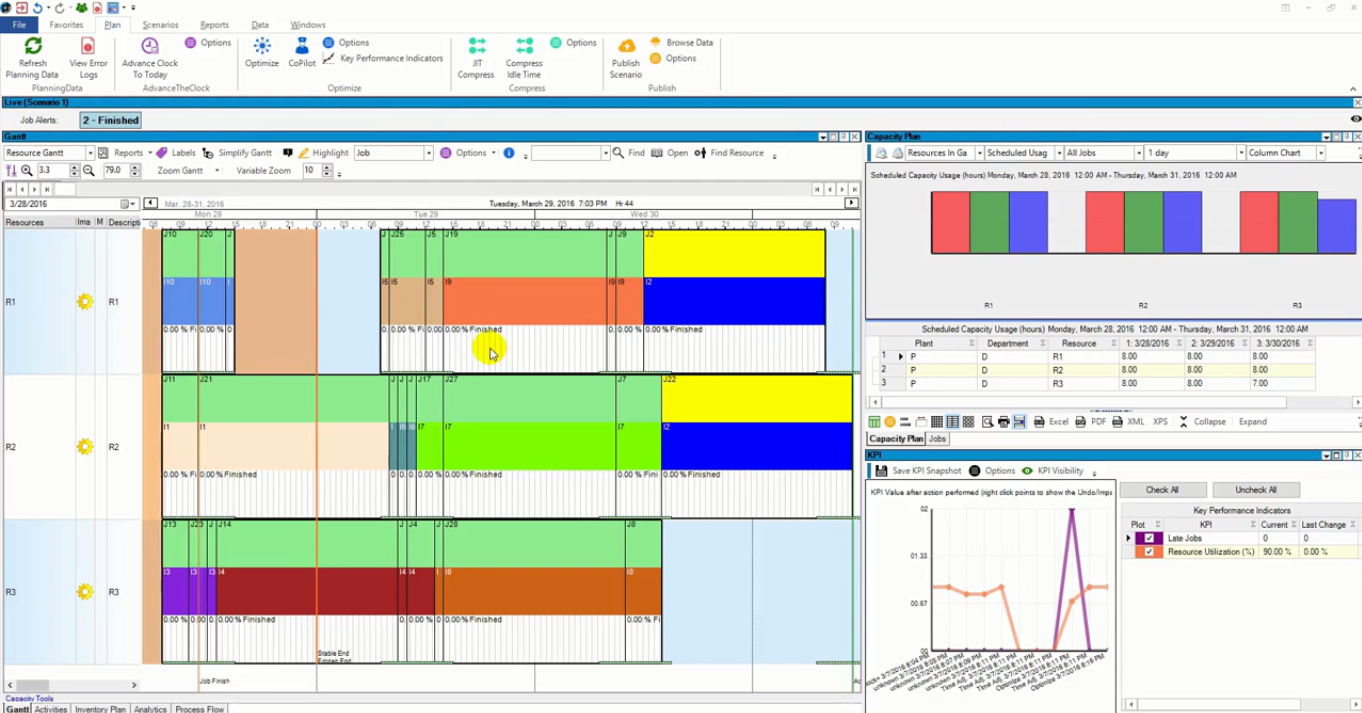Open the Jobs tab in Capacity Plan
1362x713 pixels.
tap(937, 439)
